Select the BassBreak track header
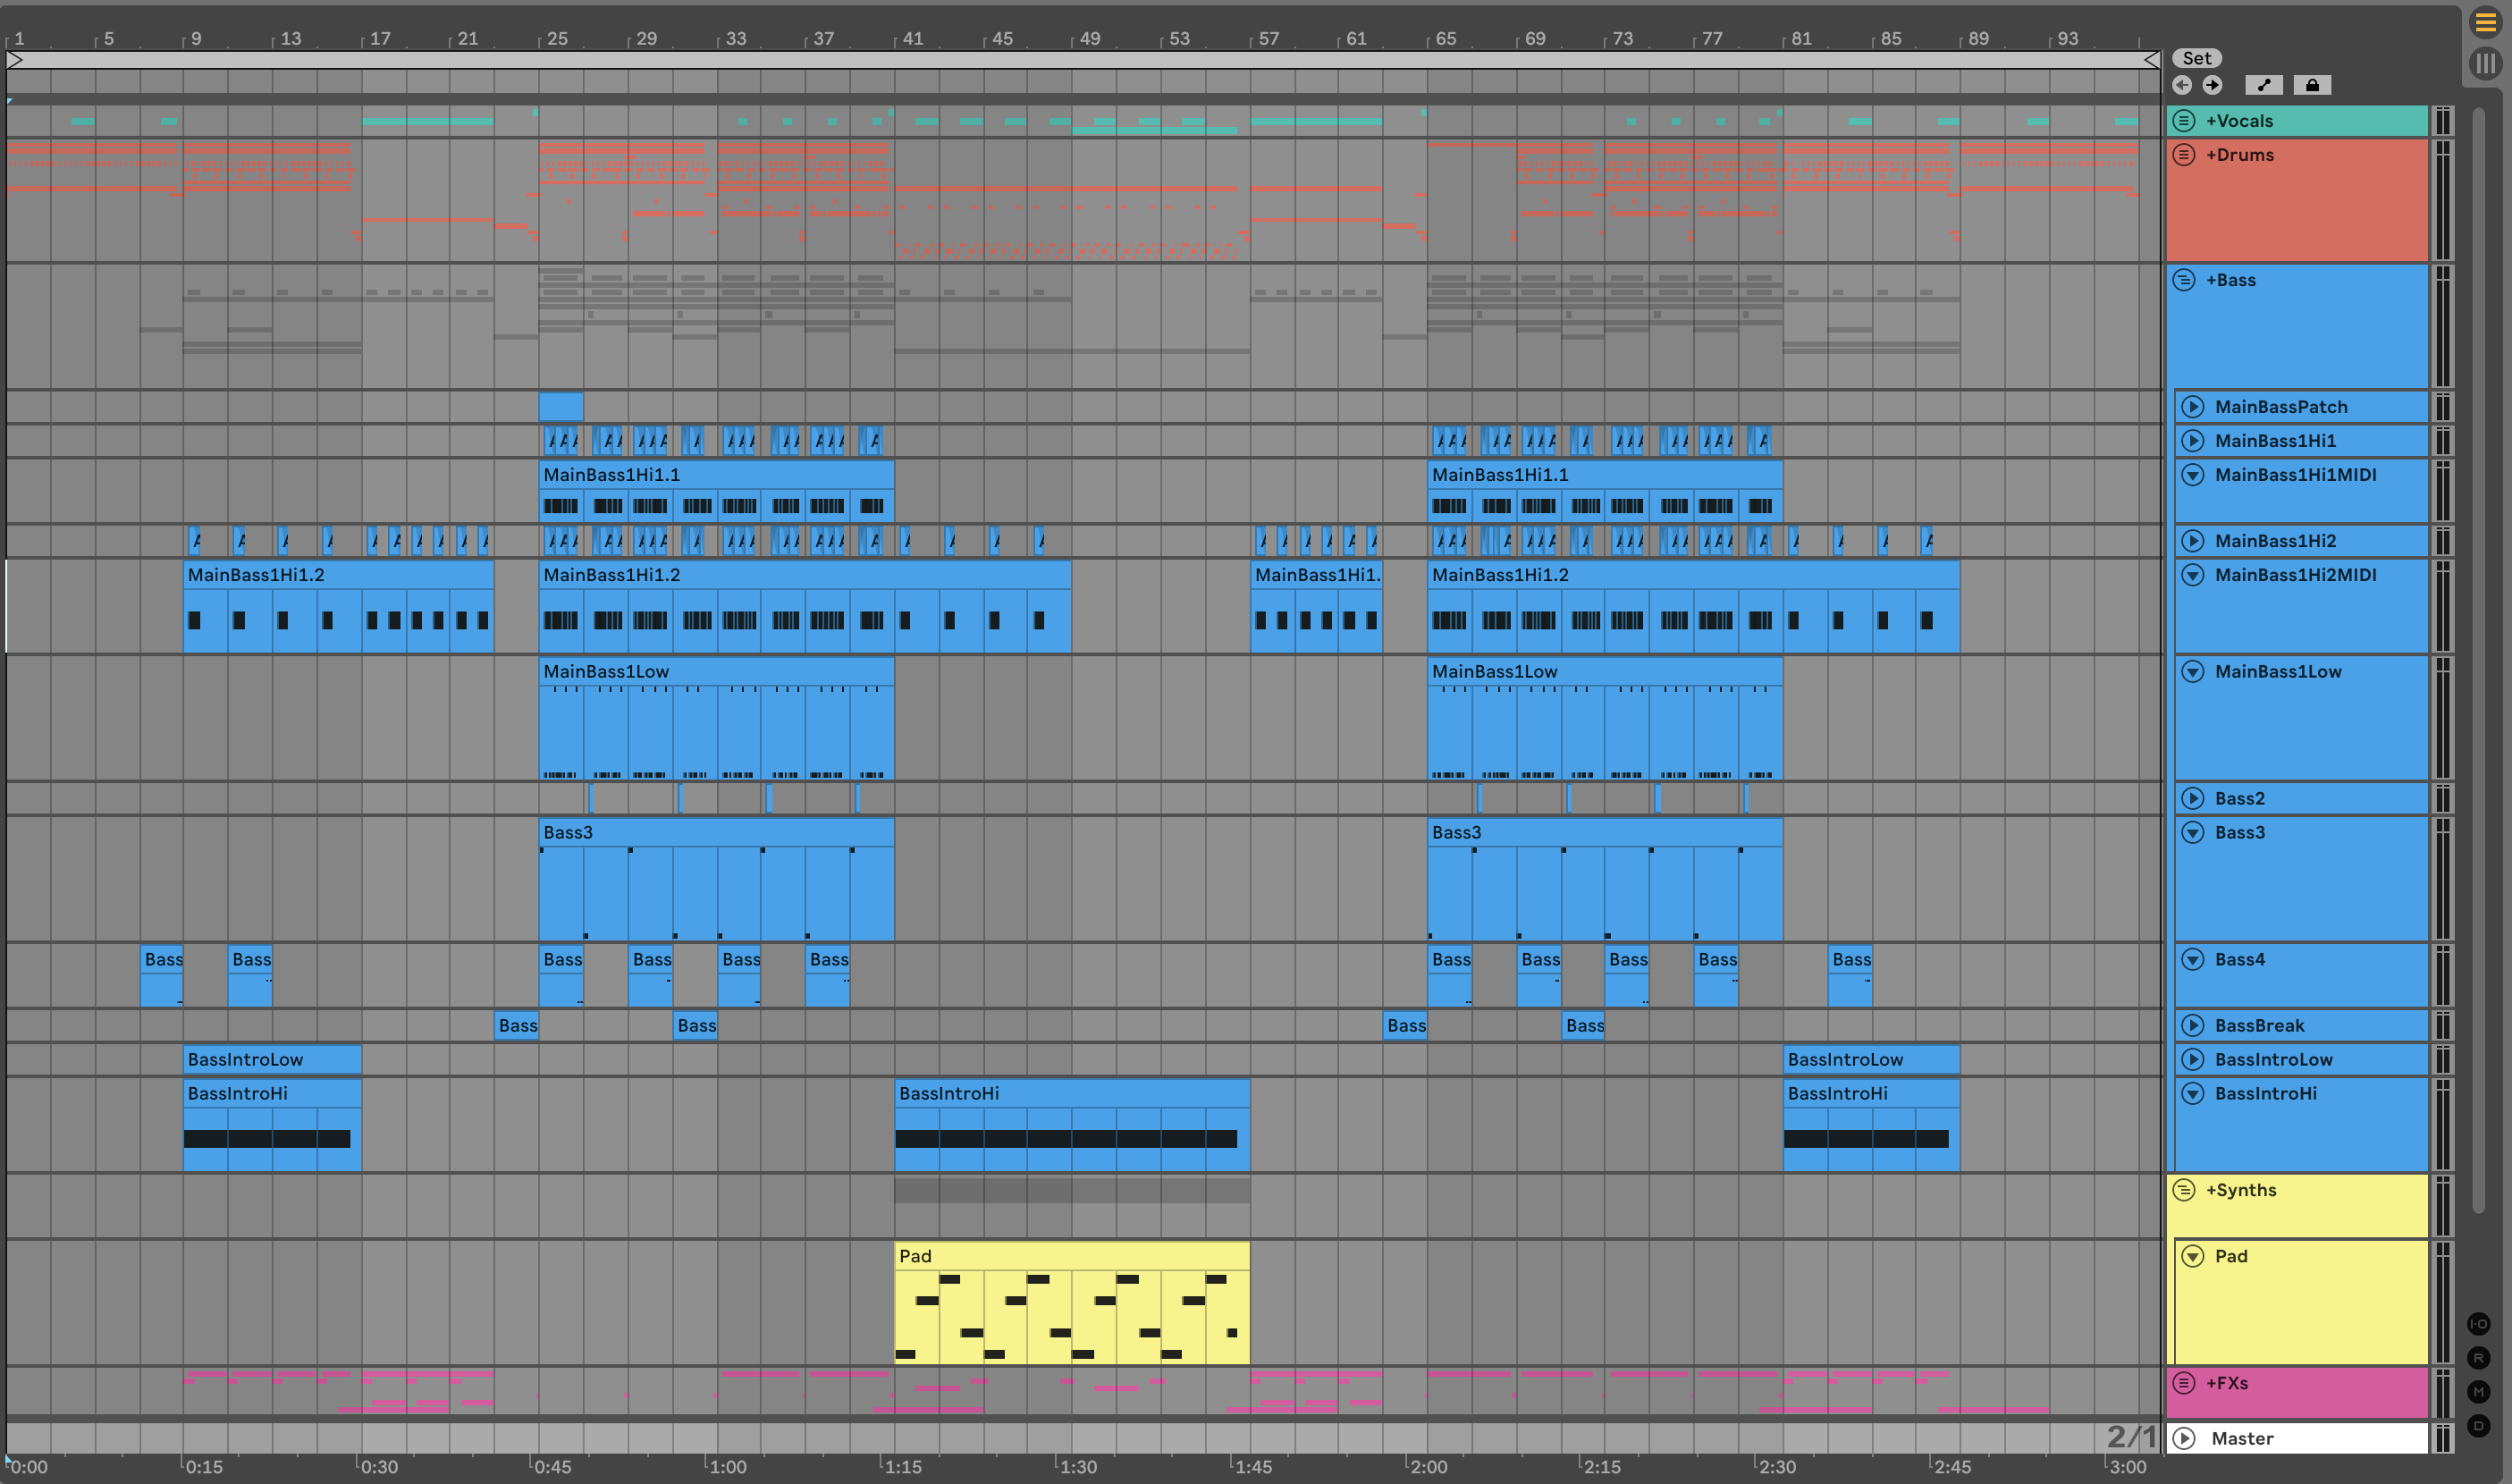2512x1484 pixels. coord(2300,1026)
